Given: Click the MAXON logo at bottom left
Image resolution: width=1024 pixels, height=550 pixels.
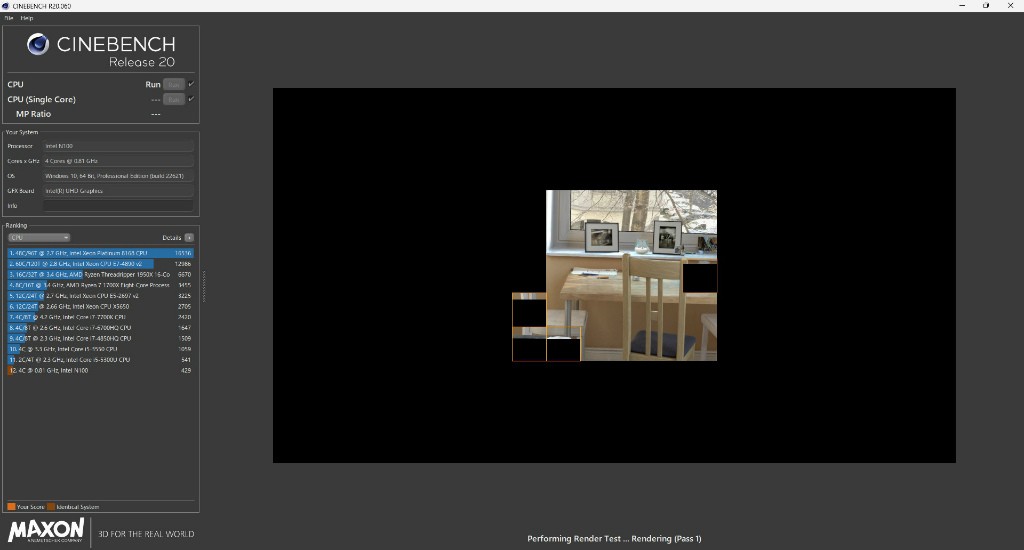Looking at the screenshot, I should pos(46,530).
